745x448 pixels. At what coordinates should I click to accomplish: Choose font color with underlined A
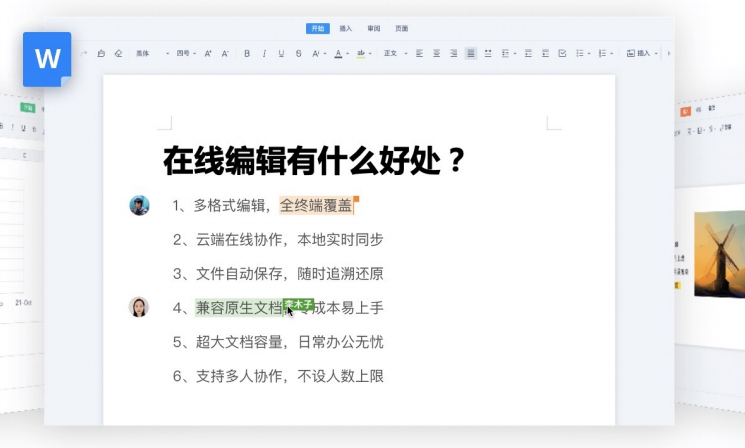(338, 53)
